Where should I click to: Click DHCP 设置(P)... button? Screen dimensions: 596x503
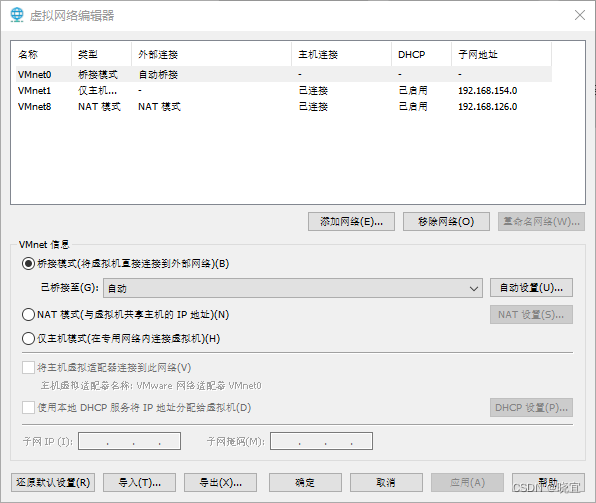click(531, 408)
